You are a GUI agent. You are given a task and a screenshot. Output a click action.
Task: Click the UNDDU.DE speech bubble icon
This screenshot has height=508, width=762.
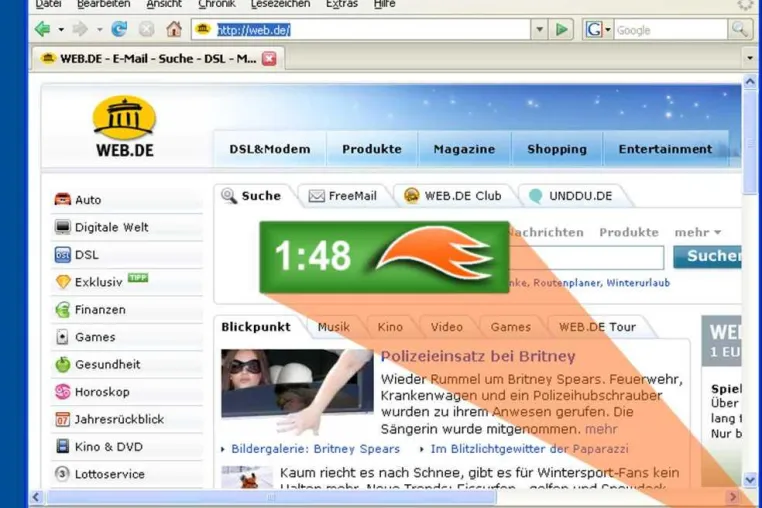pyautogui.click(x=536, y=196)
